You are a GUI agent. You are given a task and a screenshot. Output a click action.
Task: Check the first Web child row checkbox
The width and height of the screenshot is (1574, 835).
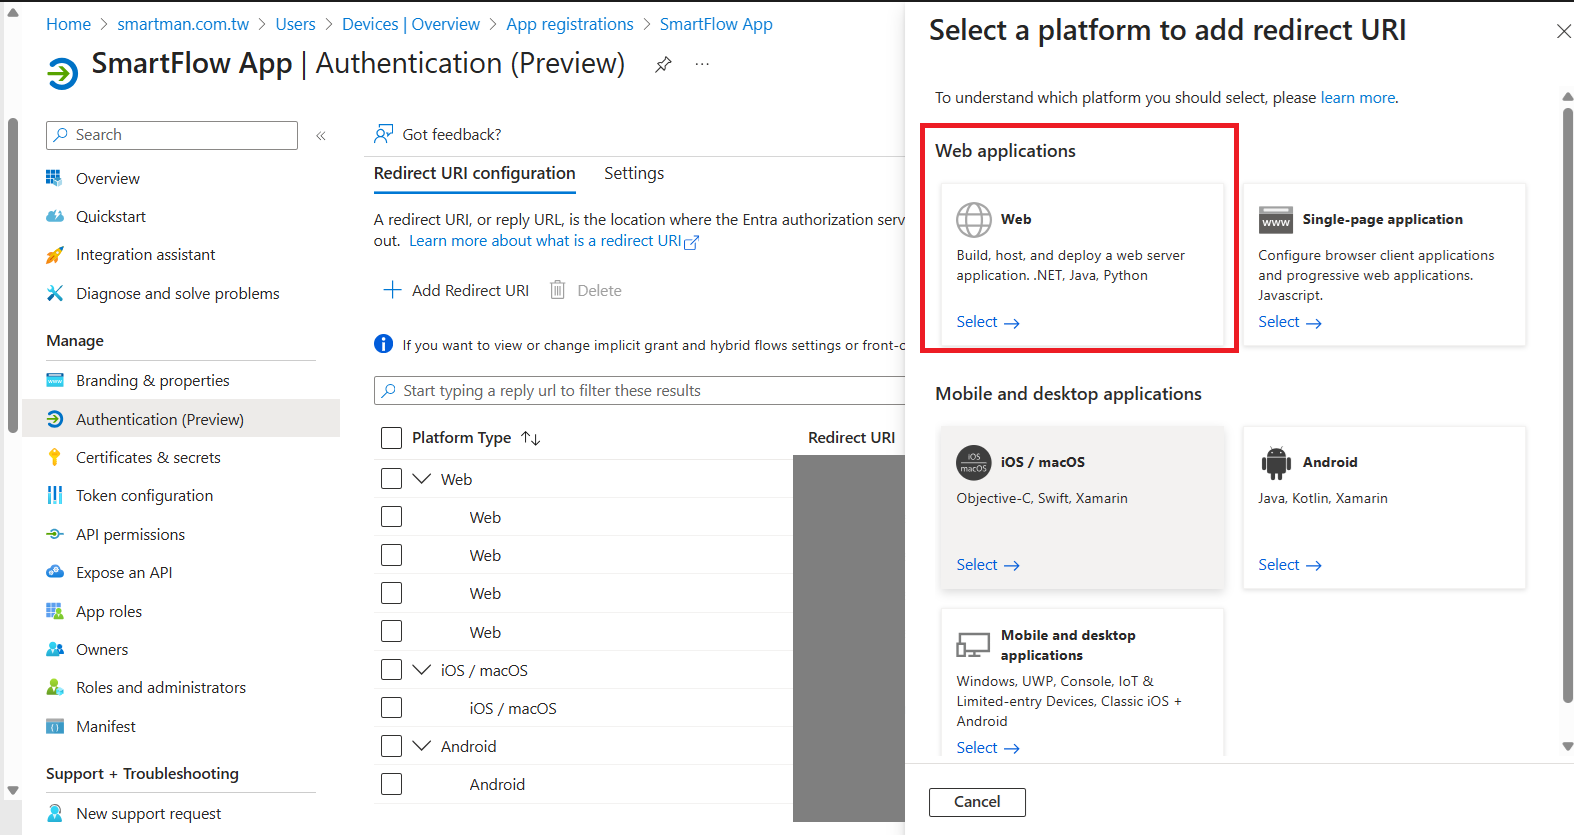pyautogui.click(x=392, y=517)
